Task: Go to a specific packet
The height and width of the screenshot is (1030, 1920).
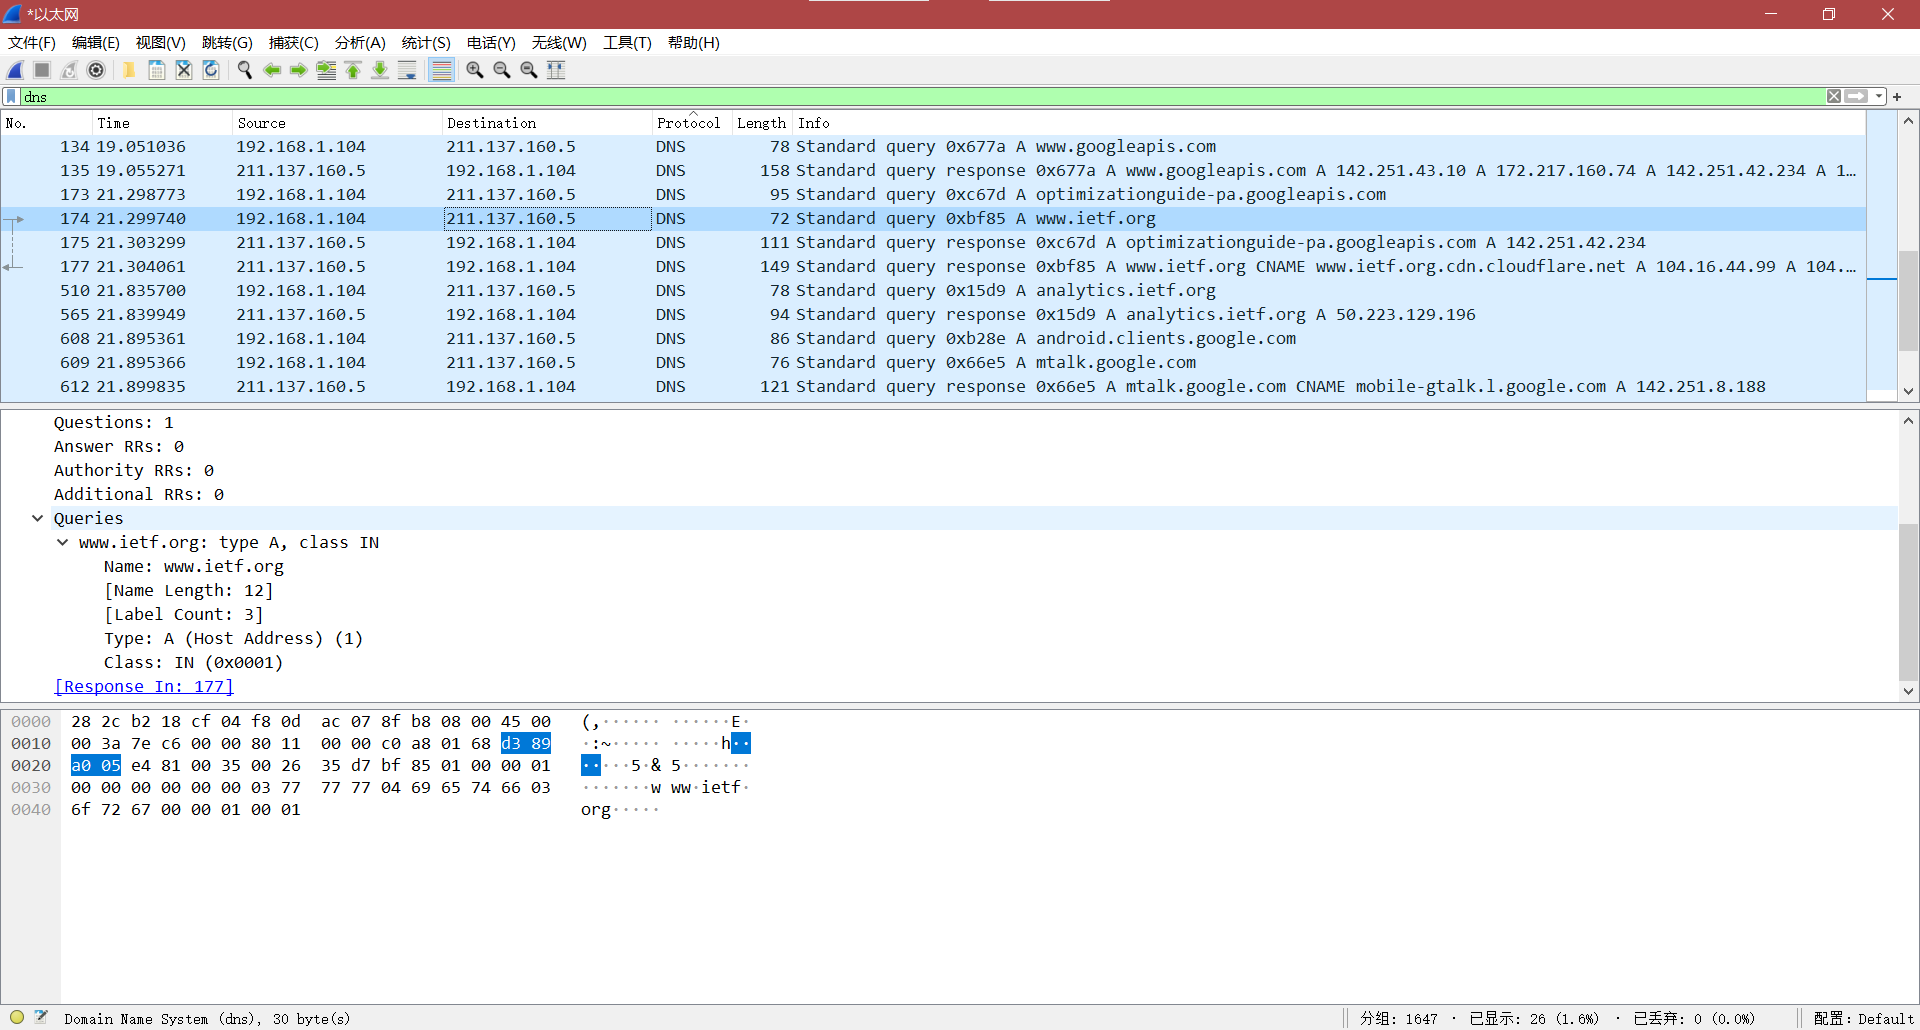Action: [x=326, y=70]
